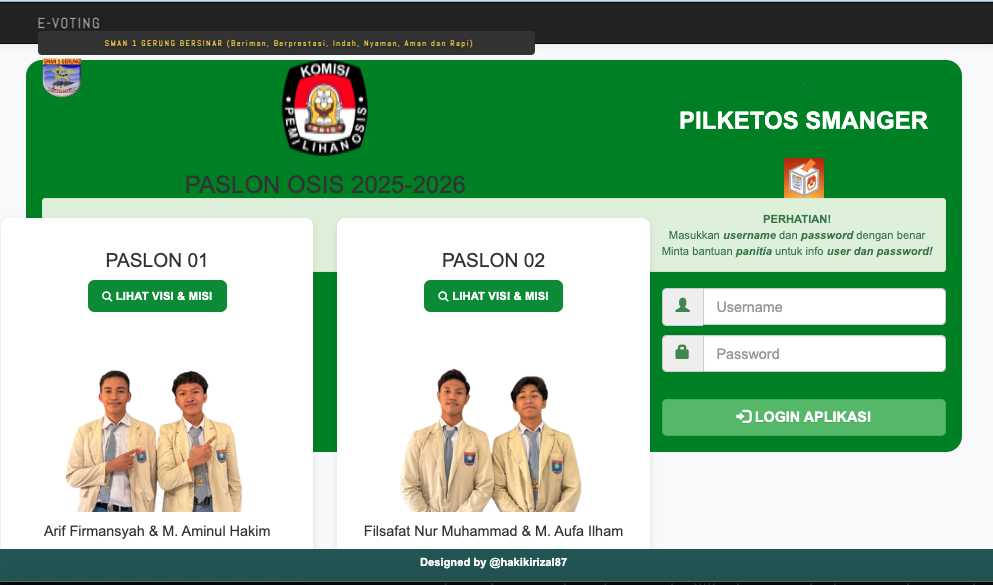The image size is (993, 585).
Task: Open the Designed by @hakikirizal87 footer credit
Action: (493, 562)
